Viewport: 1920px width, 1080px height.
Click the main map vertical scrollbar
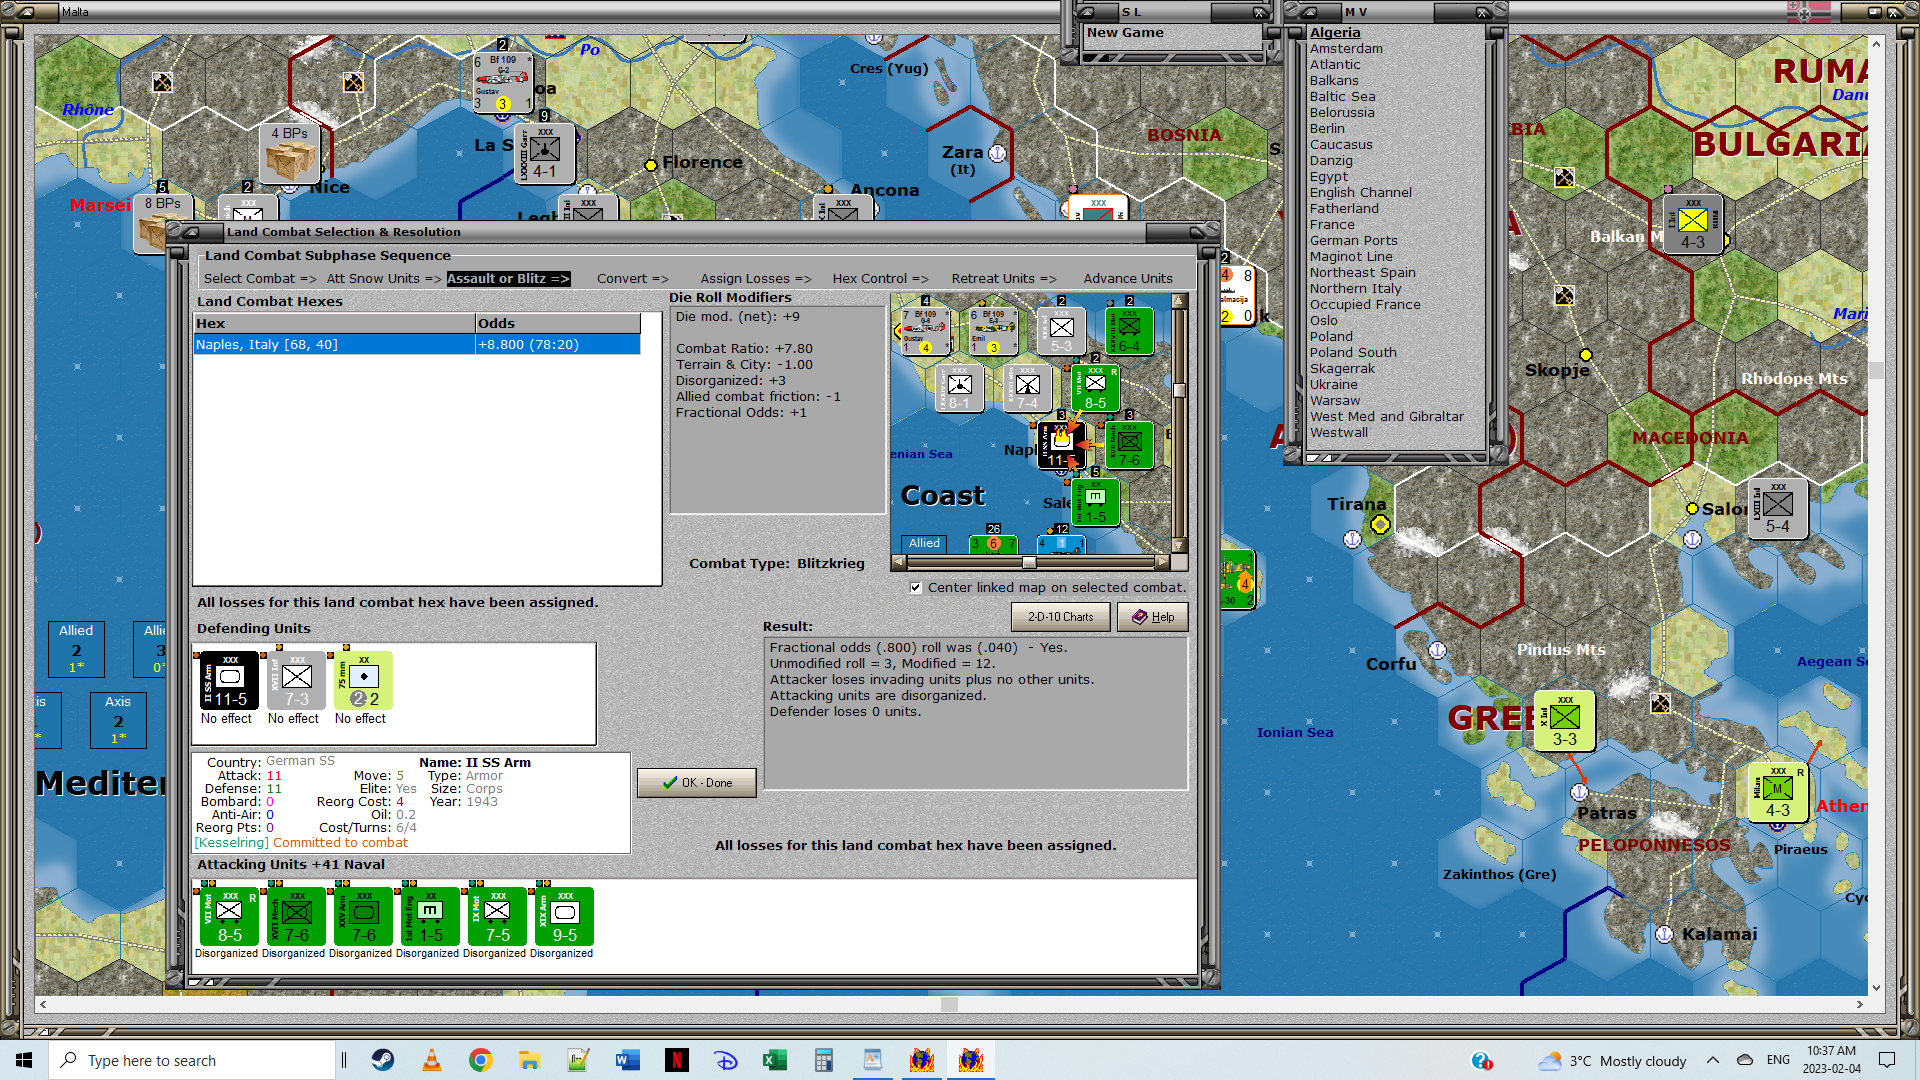click(1876, 515)
